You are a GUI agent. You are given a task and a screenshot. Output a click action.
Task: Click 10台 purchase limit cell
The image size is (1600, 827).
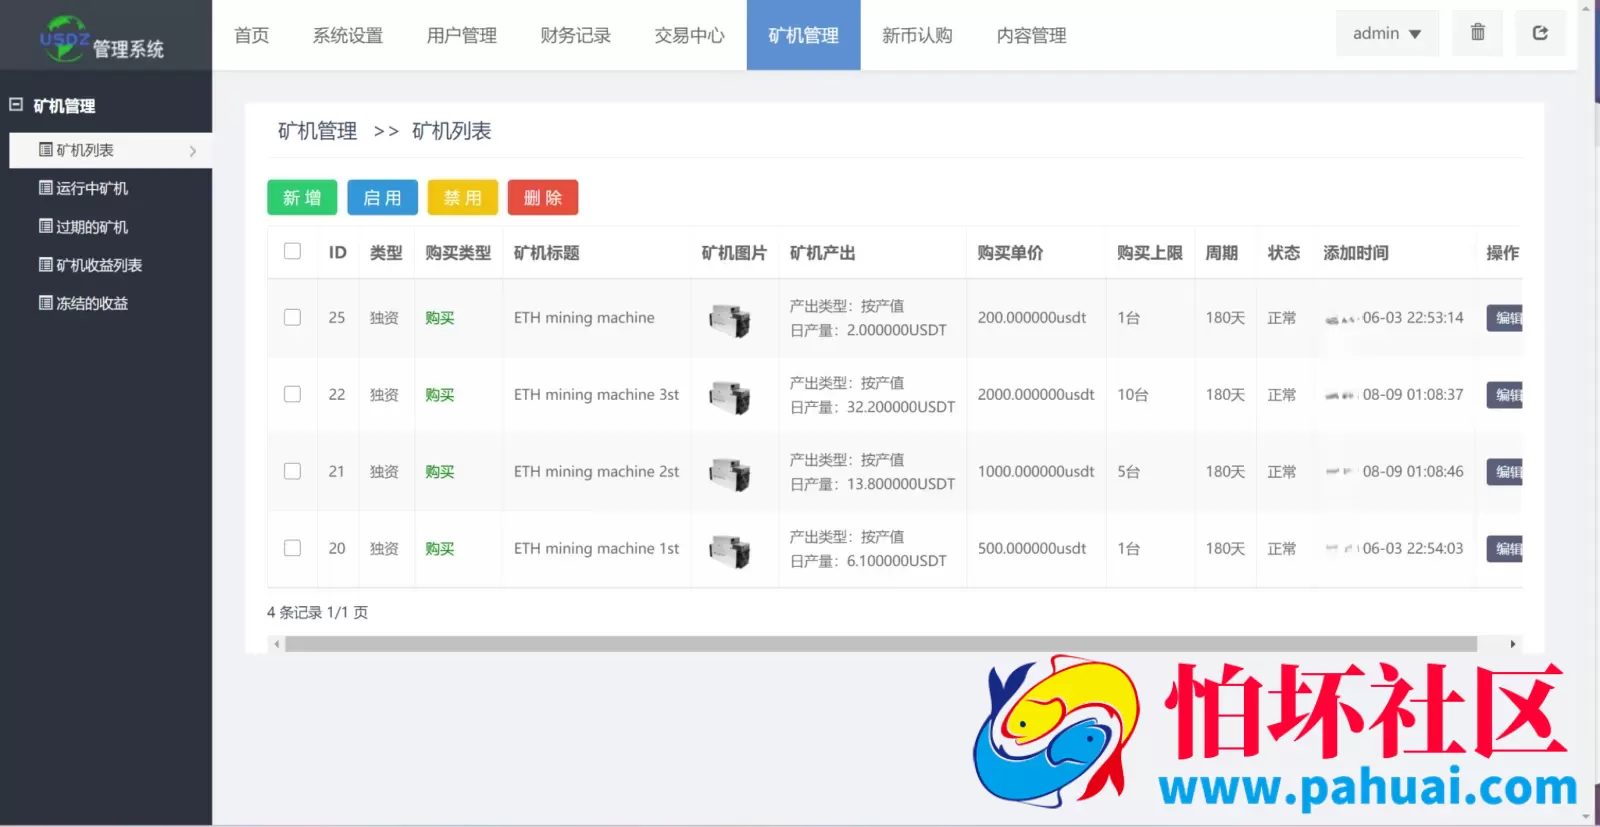point(1133,395)
